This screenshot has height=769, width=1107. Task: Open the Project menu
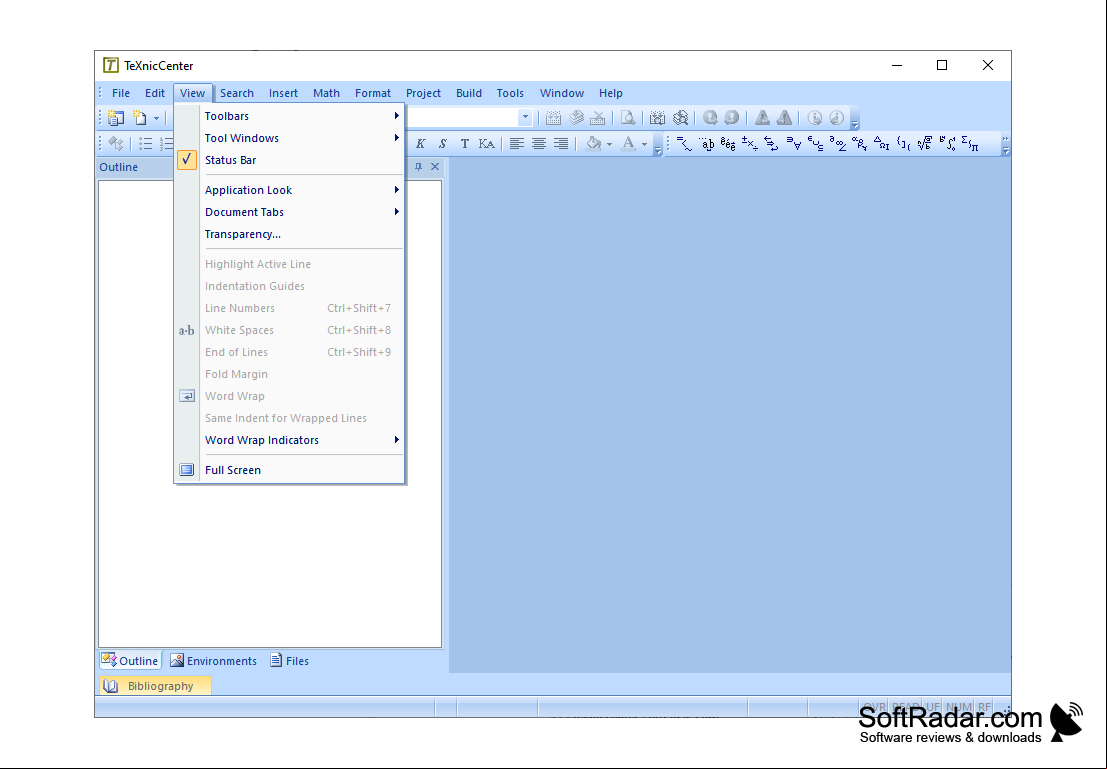[423, 93]
